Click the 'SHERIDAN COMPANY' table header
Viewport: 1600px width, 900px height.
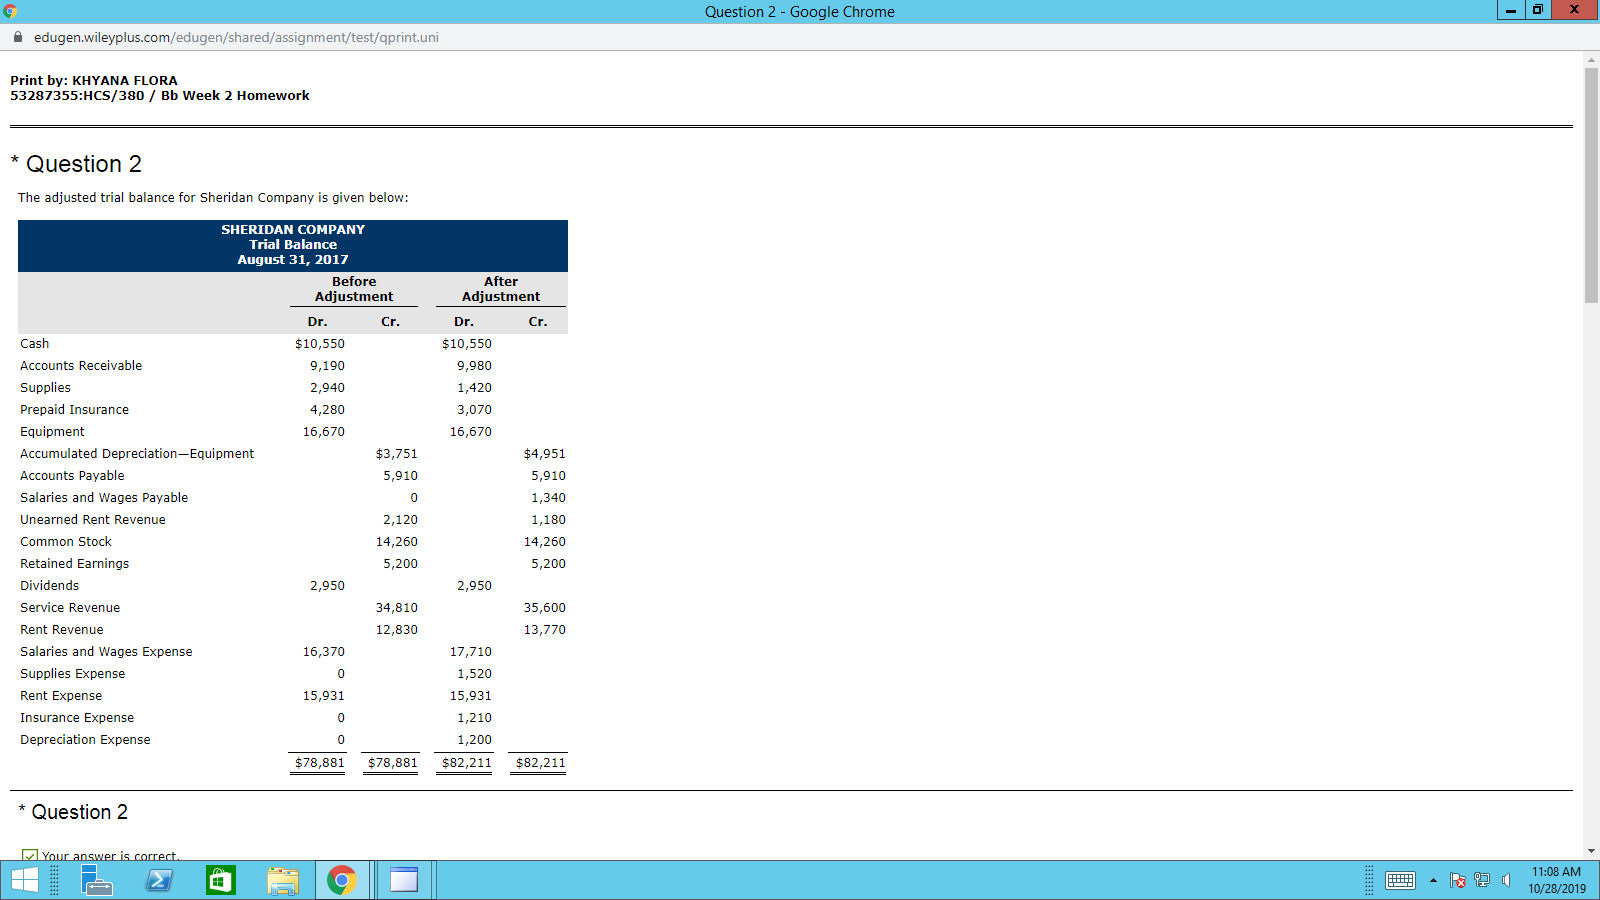tap(293, 229)
